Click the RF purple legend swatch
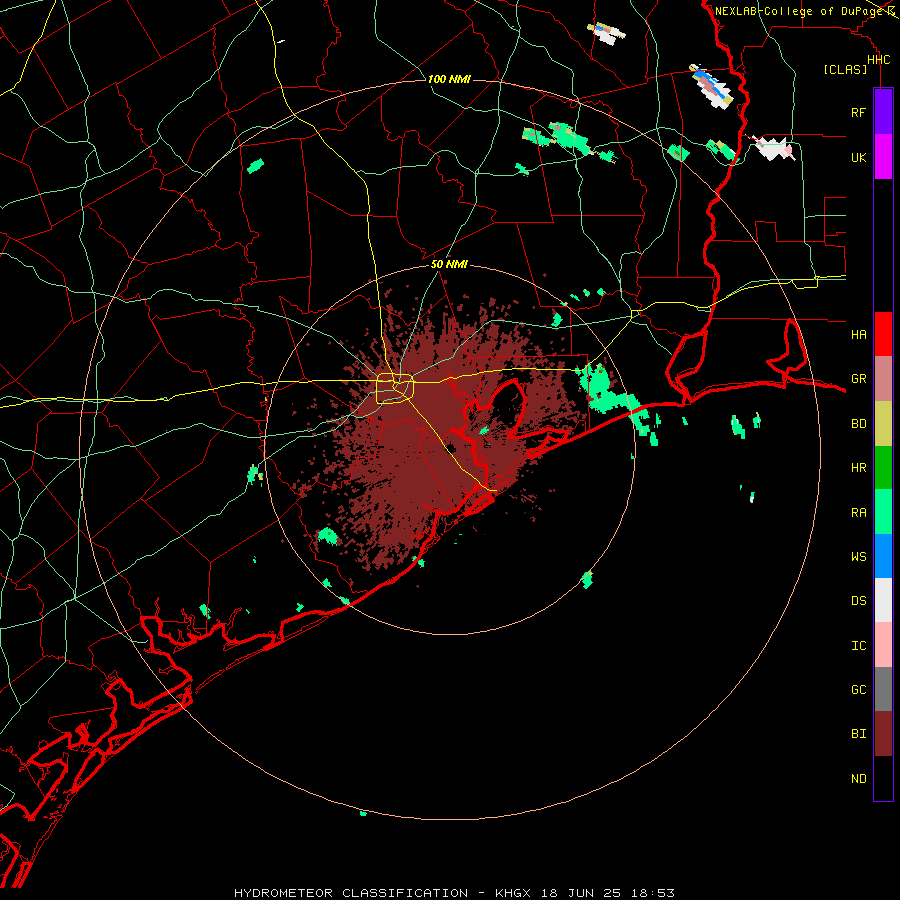900x900 pixels. click(883, 111)
